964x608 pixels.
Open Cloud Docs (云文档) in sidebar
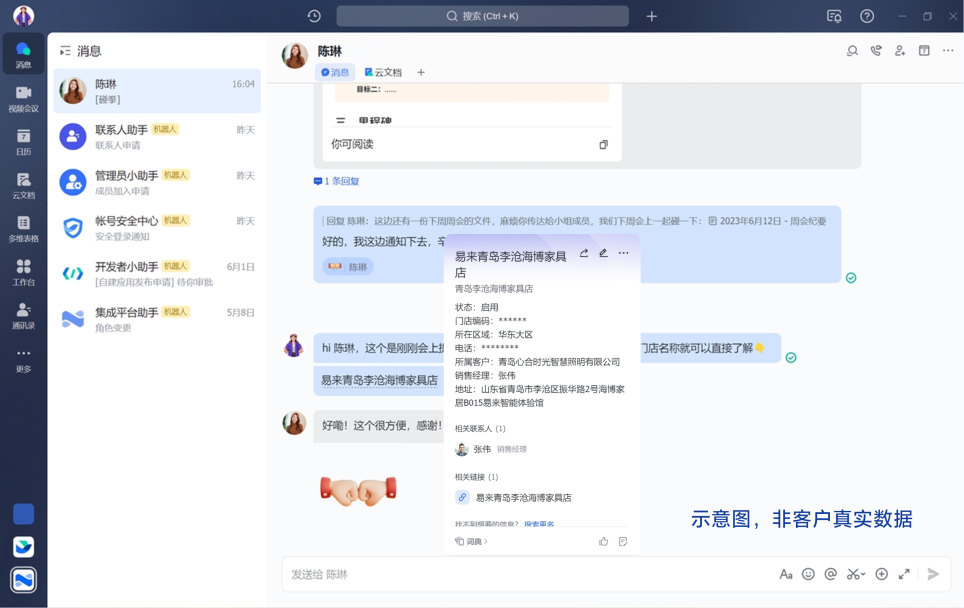click(x=23, y=185)
